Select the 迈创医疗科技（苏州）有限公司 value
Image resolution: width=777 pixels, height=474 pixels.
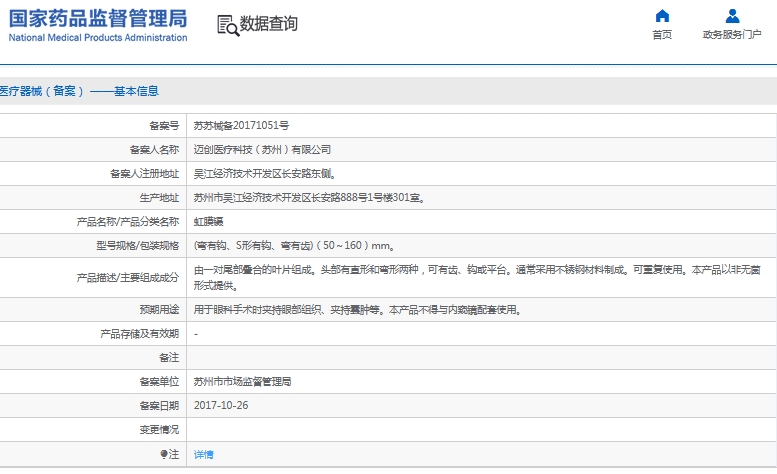[x=262, y=150]
